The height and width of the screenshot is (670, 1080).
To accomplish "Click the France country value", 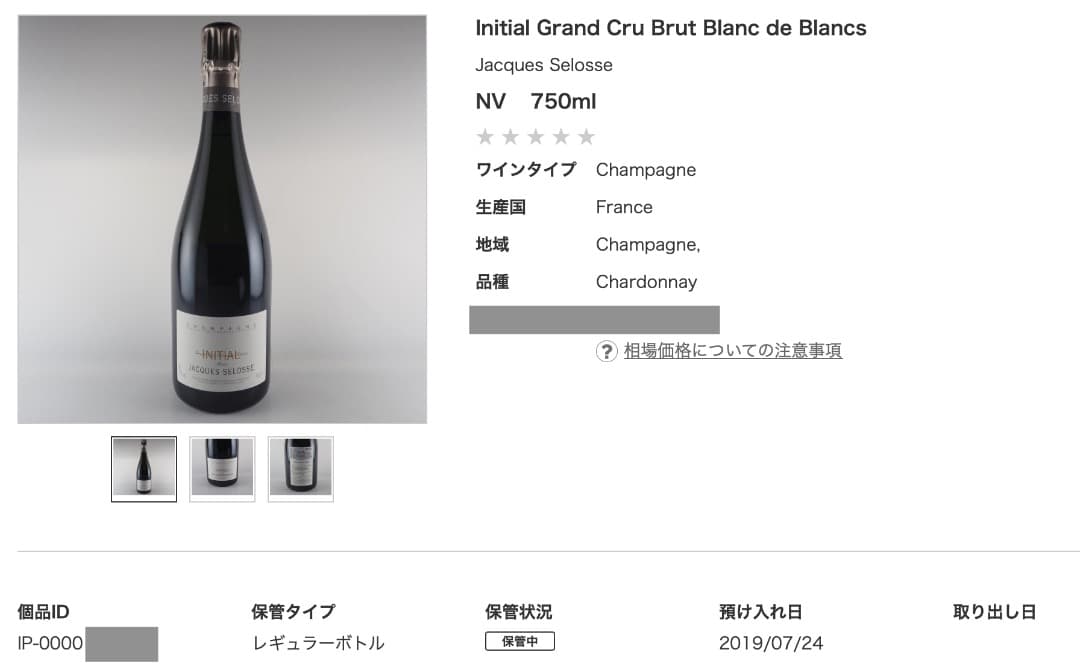I will [624, 207].
